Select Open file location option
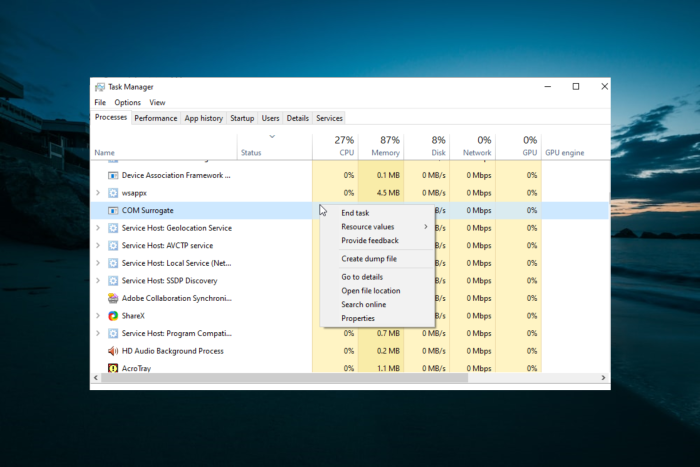Screen dimensions: 700x467 tap(370, 291)
